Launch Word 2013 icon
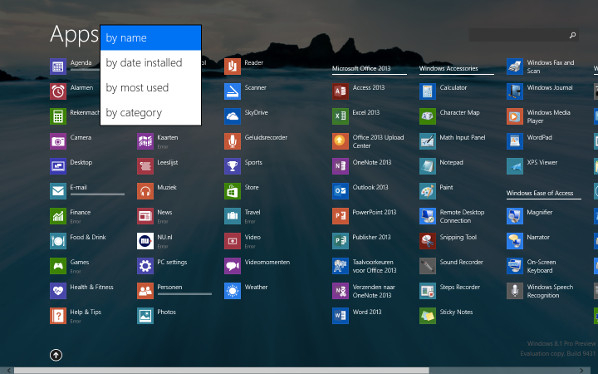The width and height of the screenshot is (598, 374). click(x=340, y=316)
